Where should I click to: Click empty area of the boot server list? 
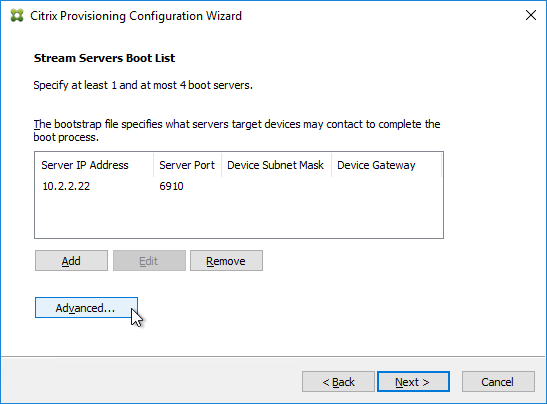click(239, 216)
